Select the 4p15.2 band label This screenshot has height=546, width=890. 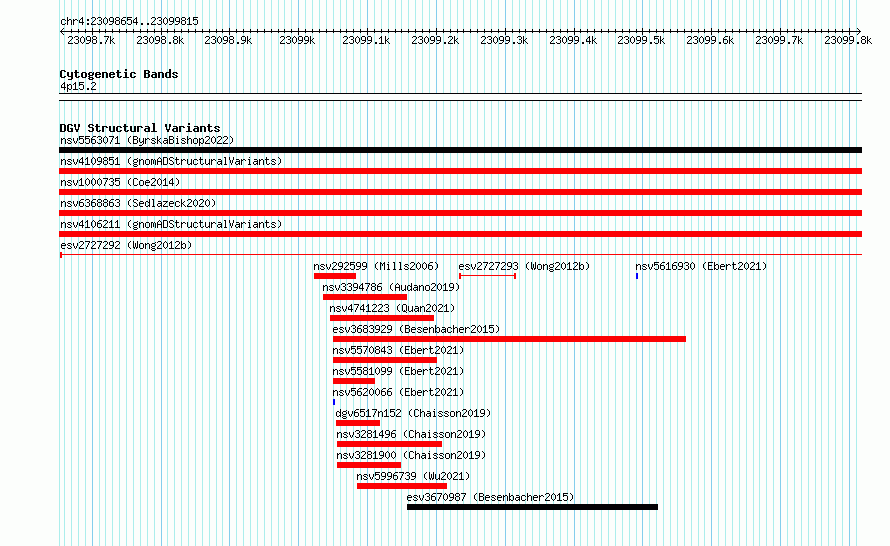coord(78,87)
